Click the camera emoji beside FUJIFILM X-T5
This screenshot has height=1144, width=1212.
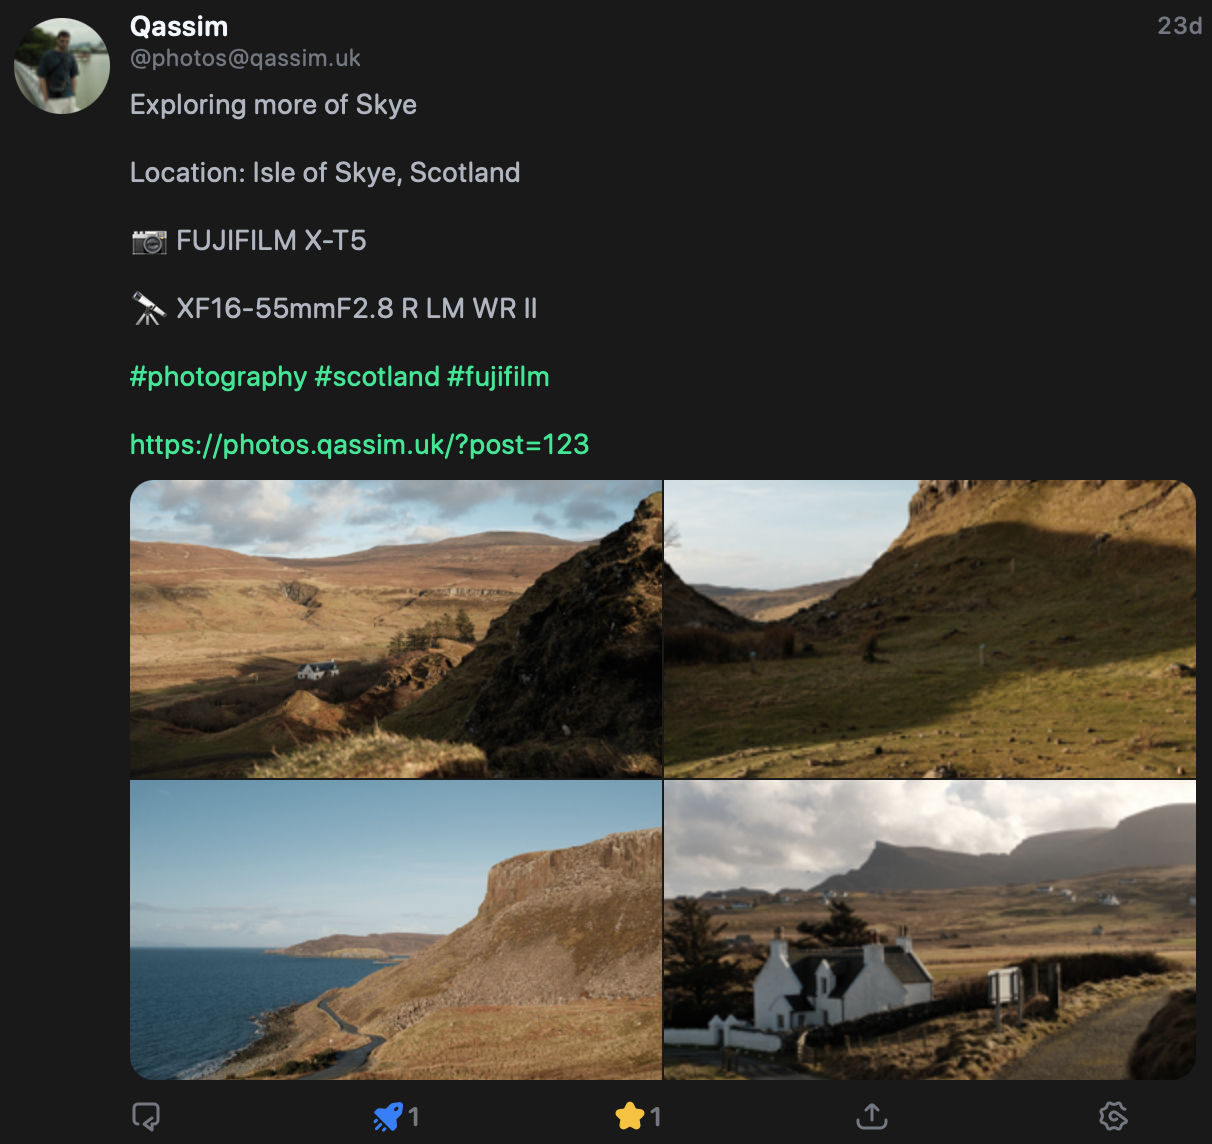click(x=149, y=242)
